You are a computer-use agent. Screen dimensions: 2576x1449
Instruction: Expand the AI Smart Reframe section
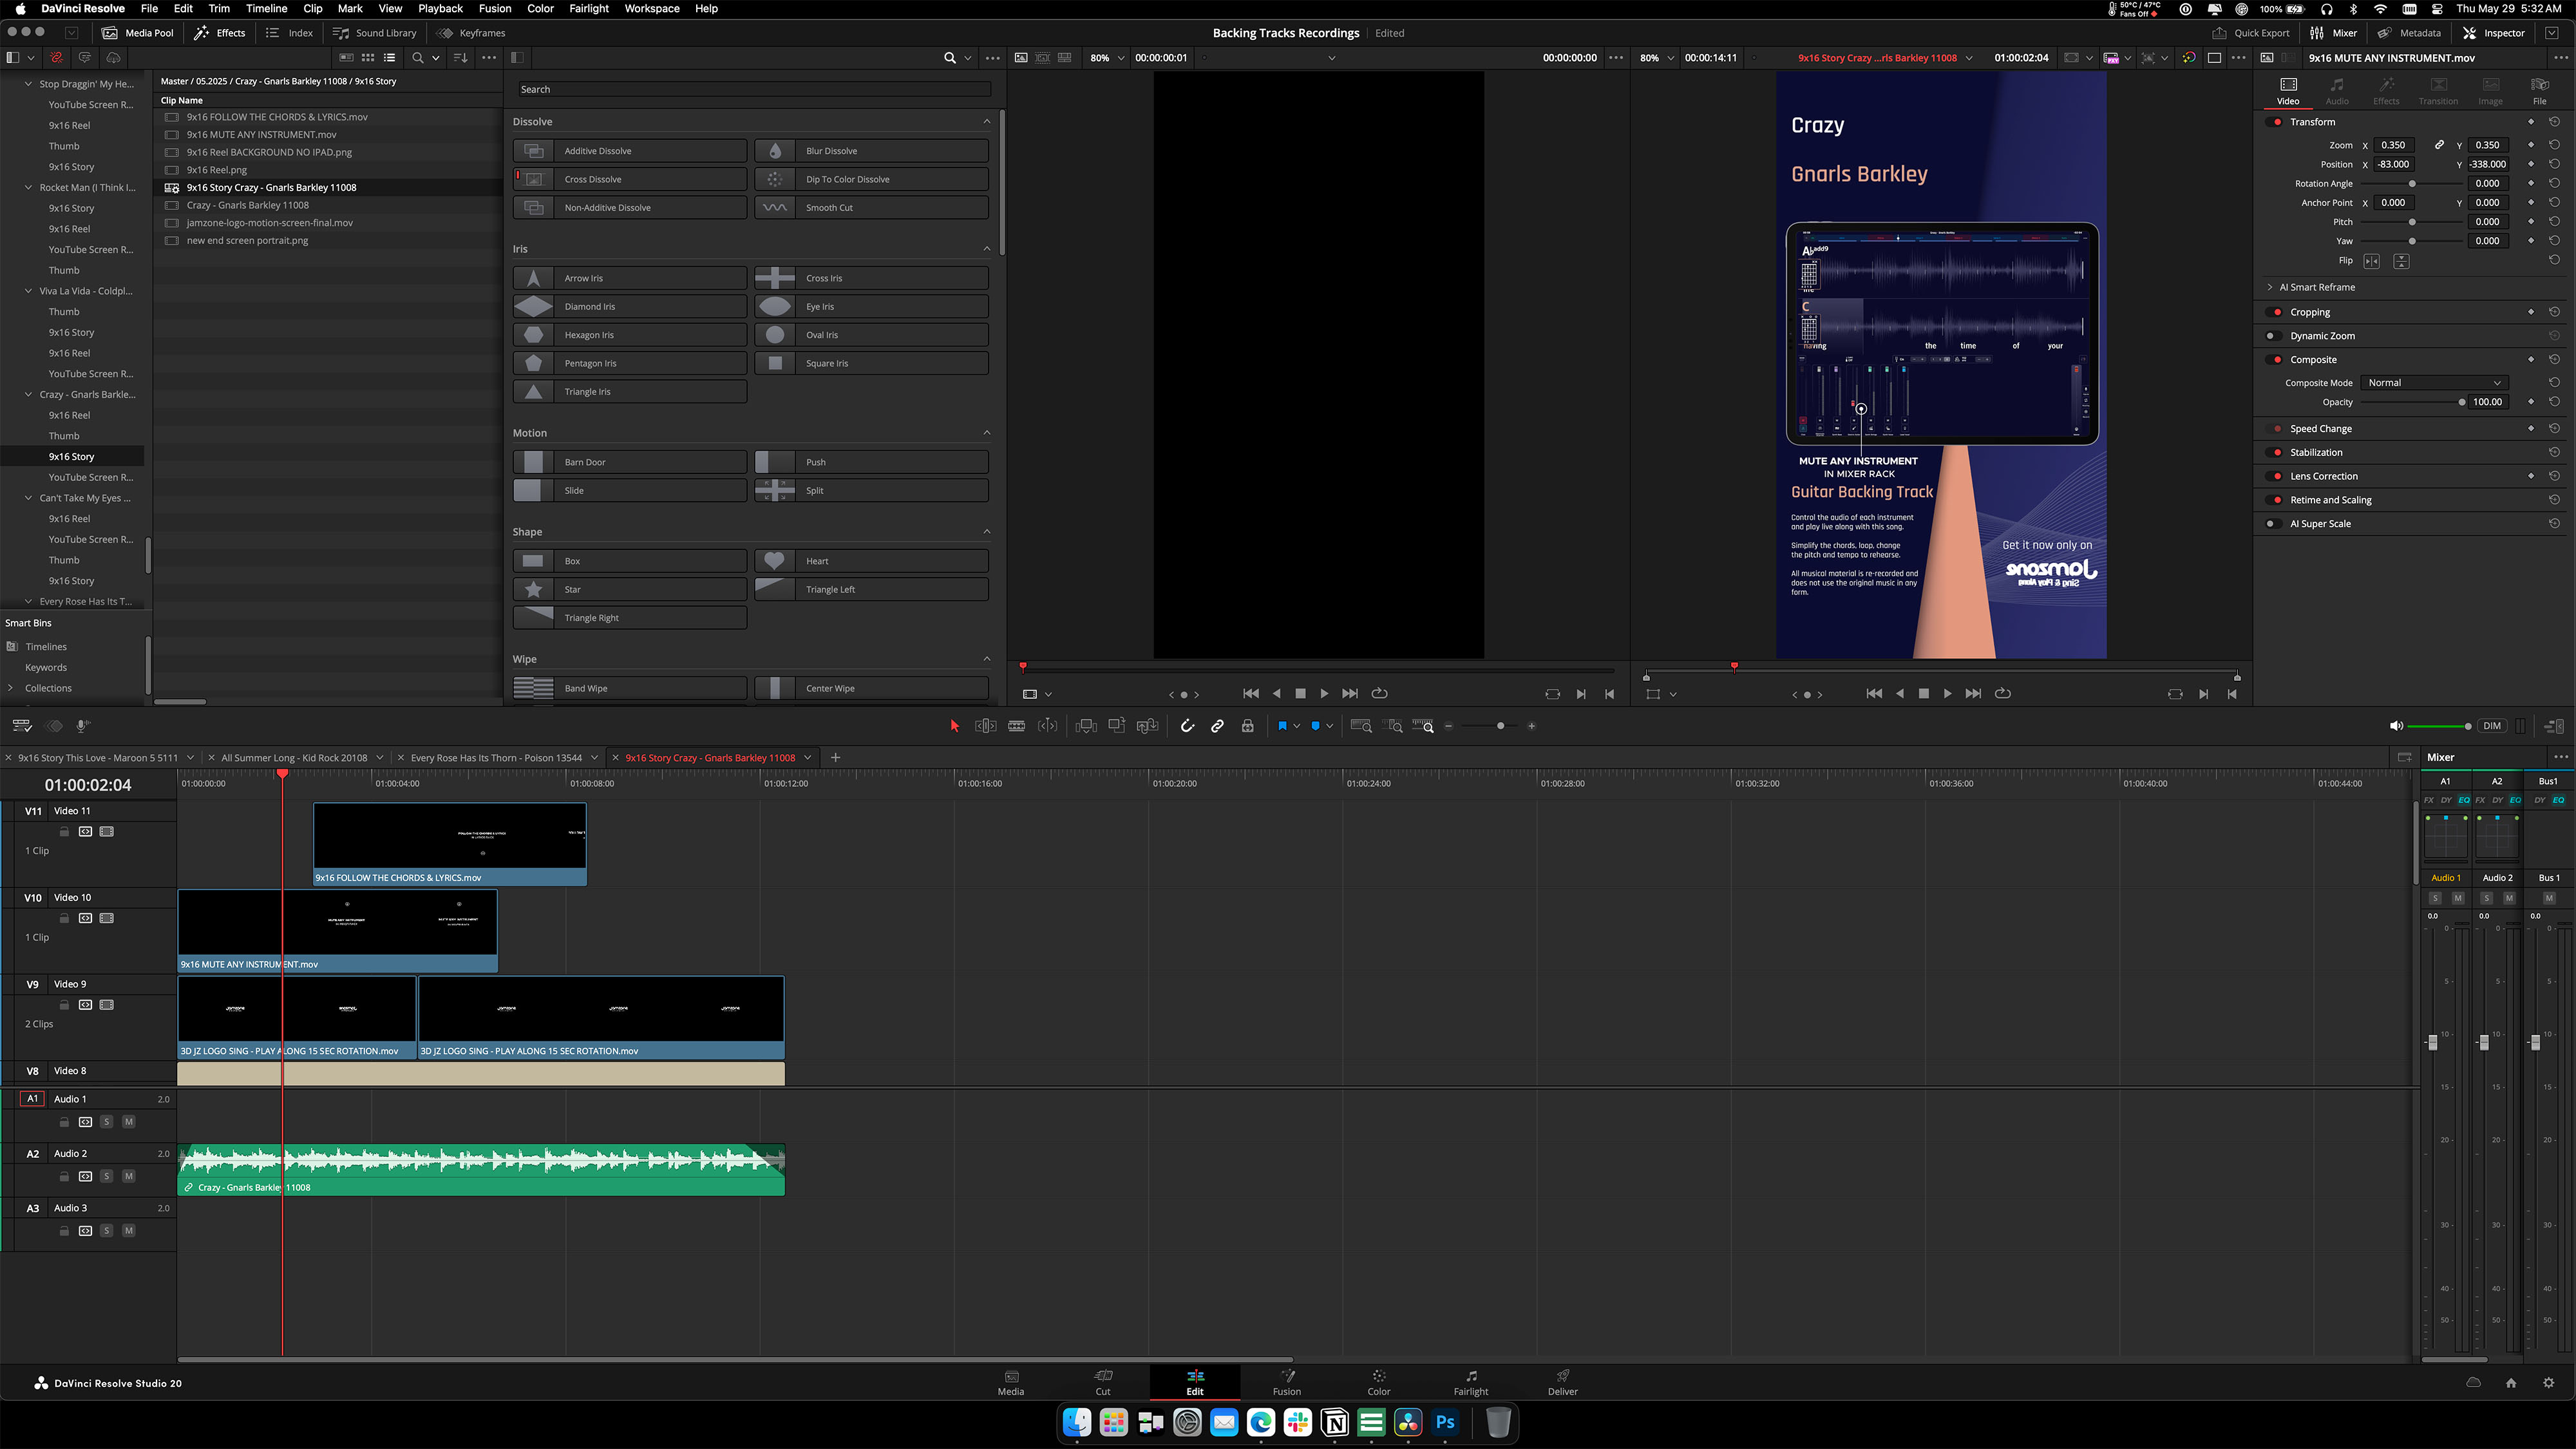(x=2270, y=287)
